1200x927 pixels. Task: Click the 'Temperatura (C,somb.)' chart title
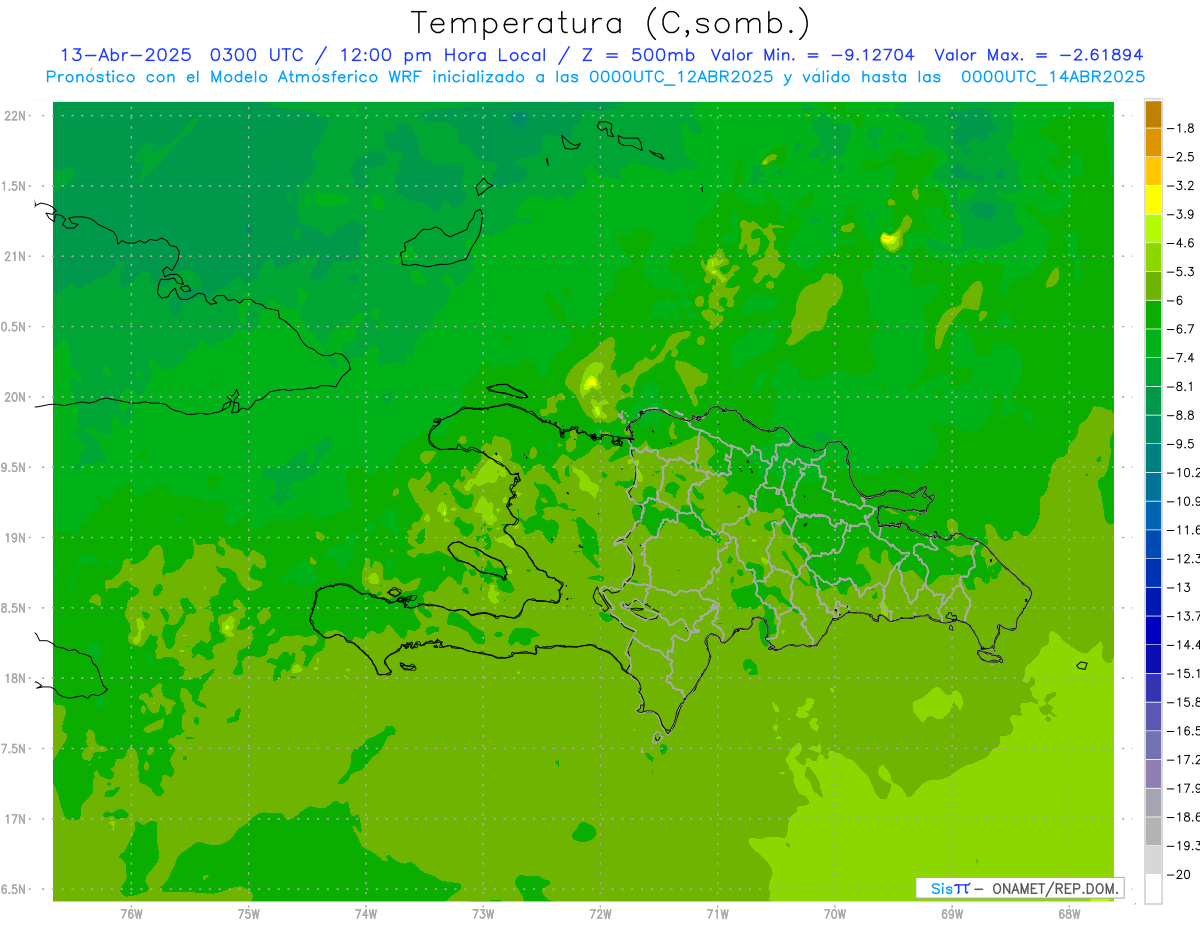[610, 24]
